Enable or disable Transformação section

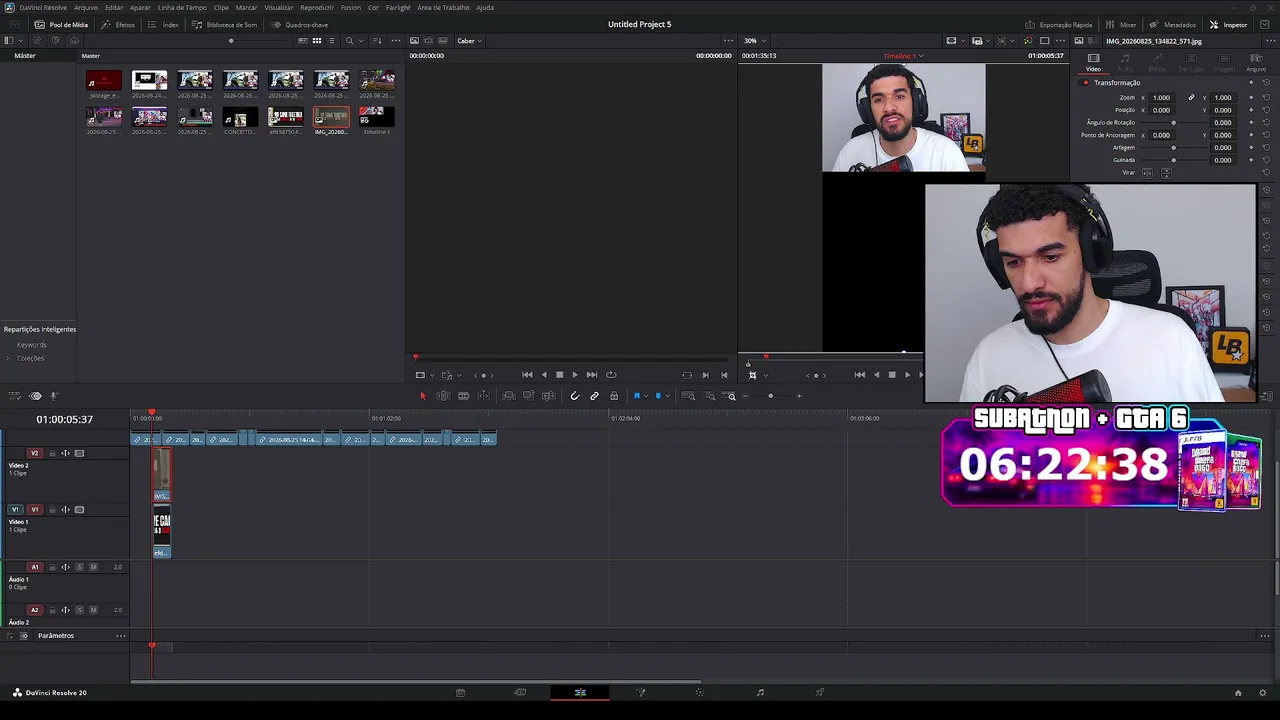[1086, 83]
